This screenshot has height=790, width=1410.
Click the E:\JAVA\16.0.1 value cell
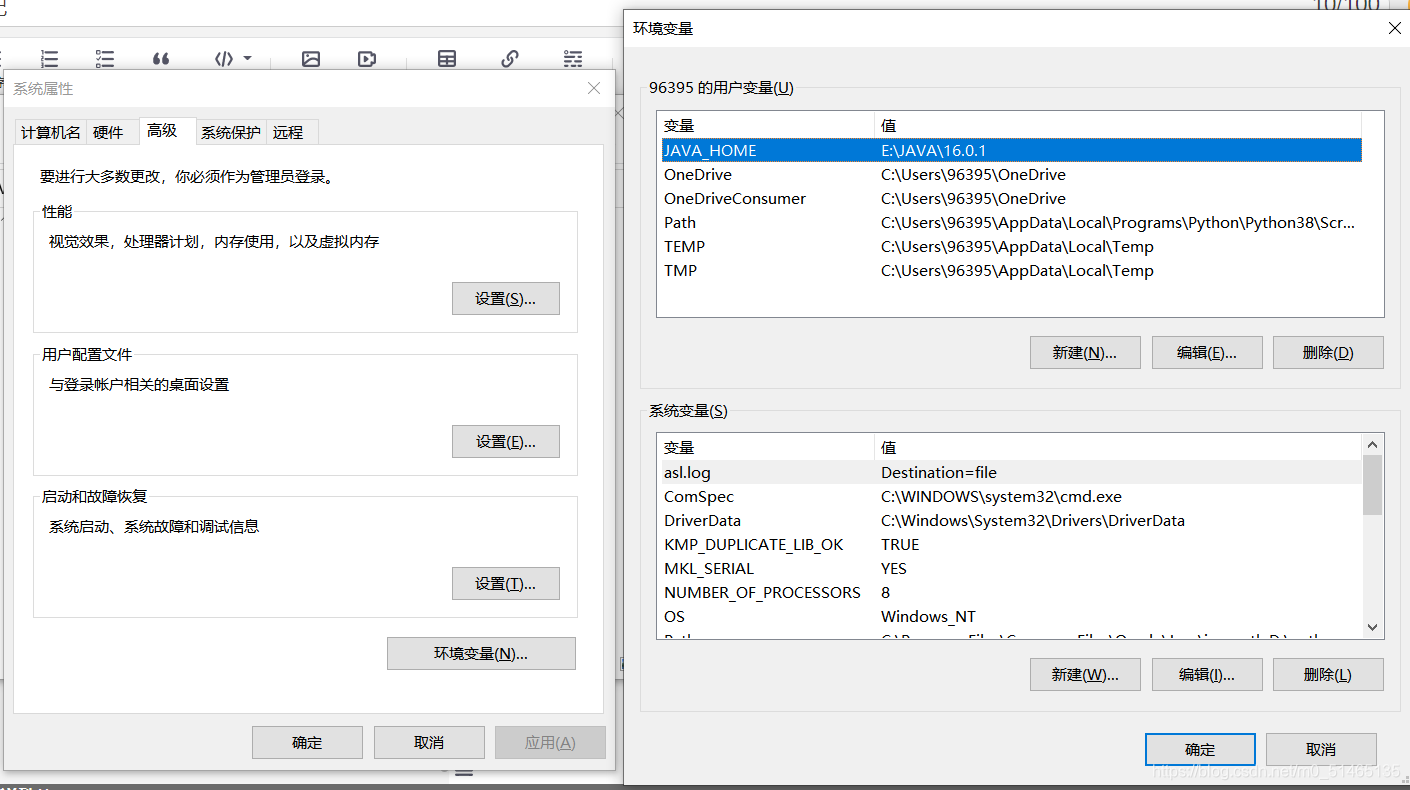(x=934, y=151)
